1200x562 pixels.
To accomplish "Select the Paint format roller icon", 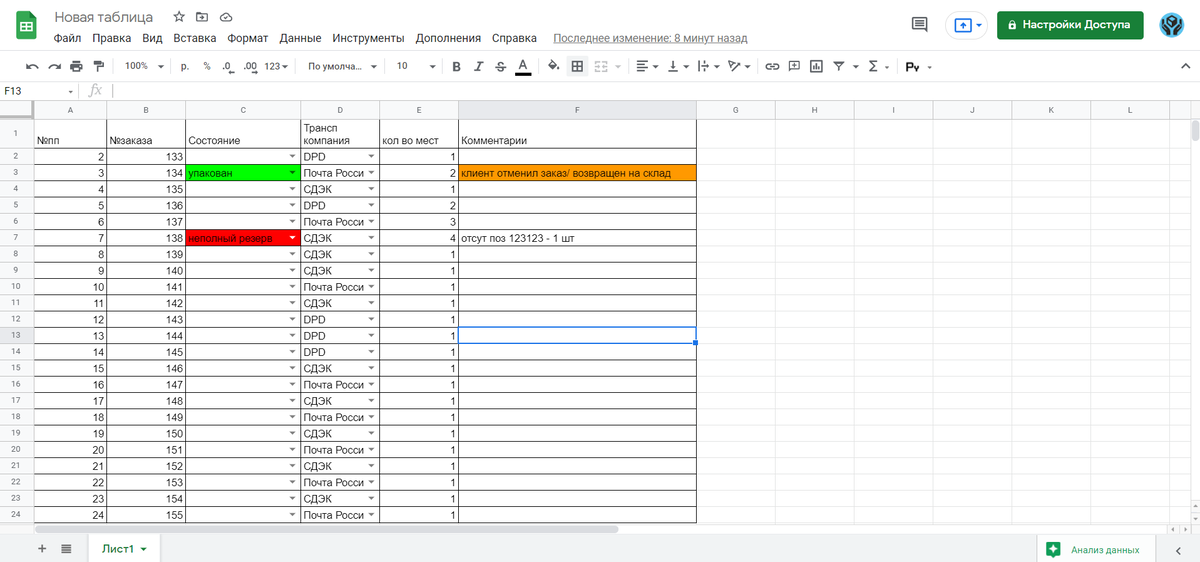I will point(98,66).
